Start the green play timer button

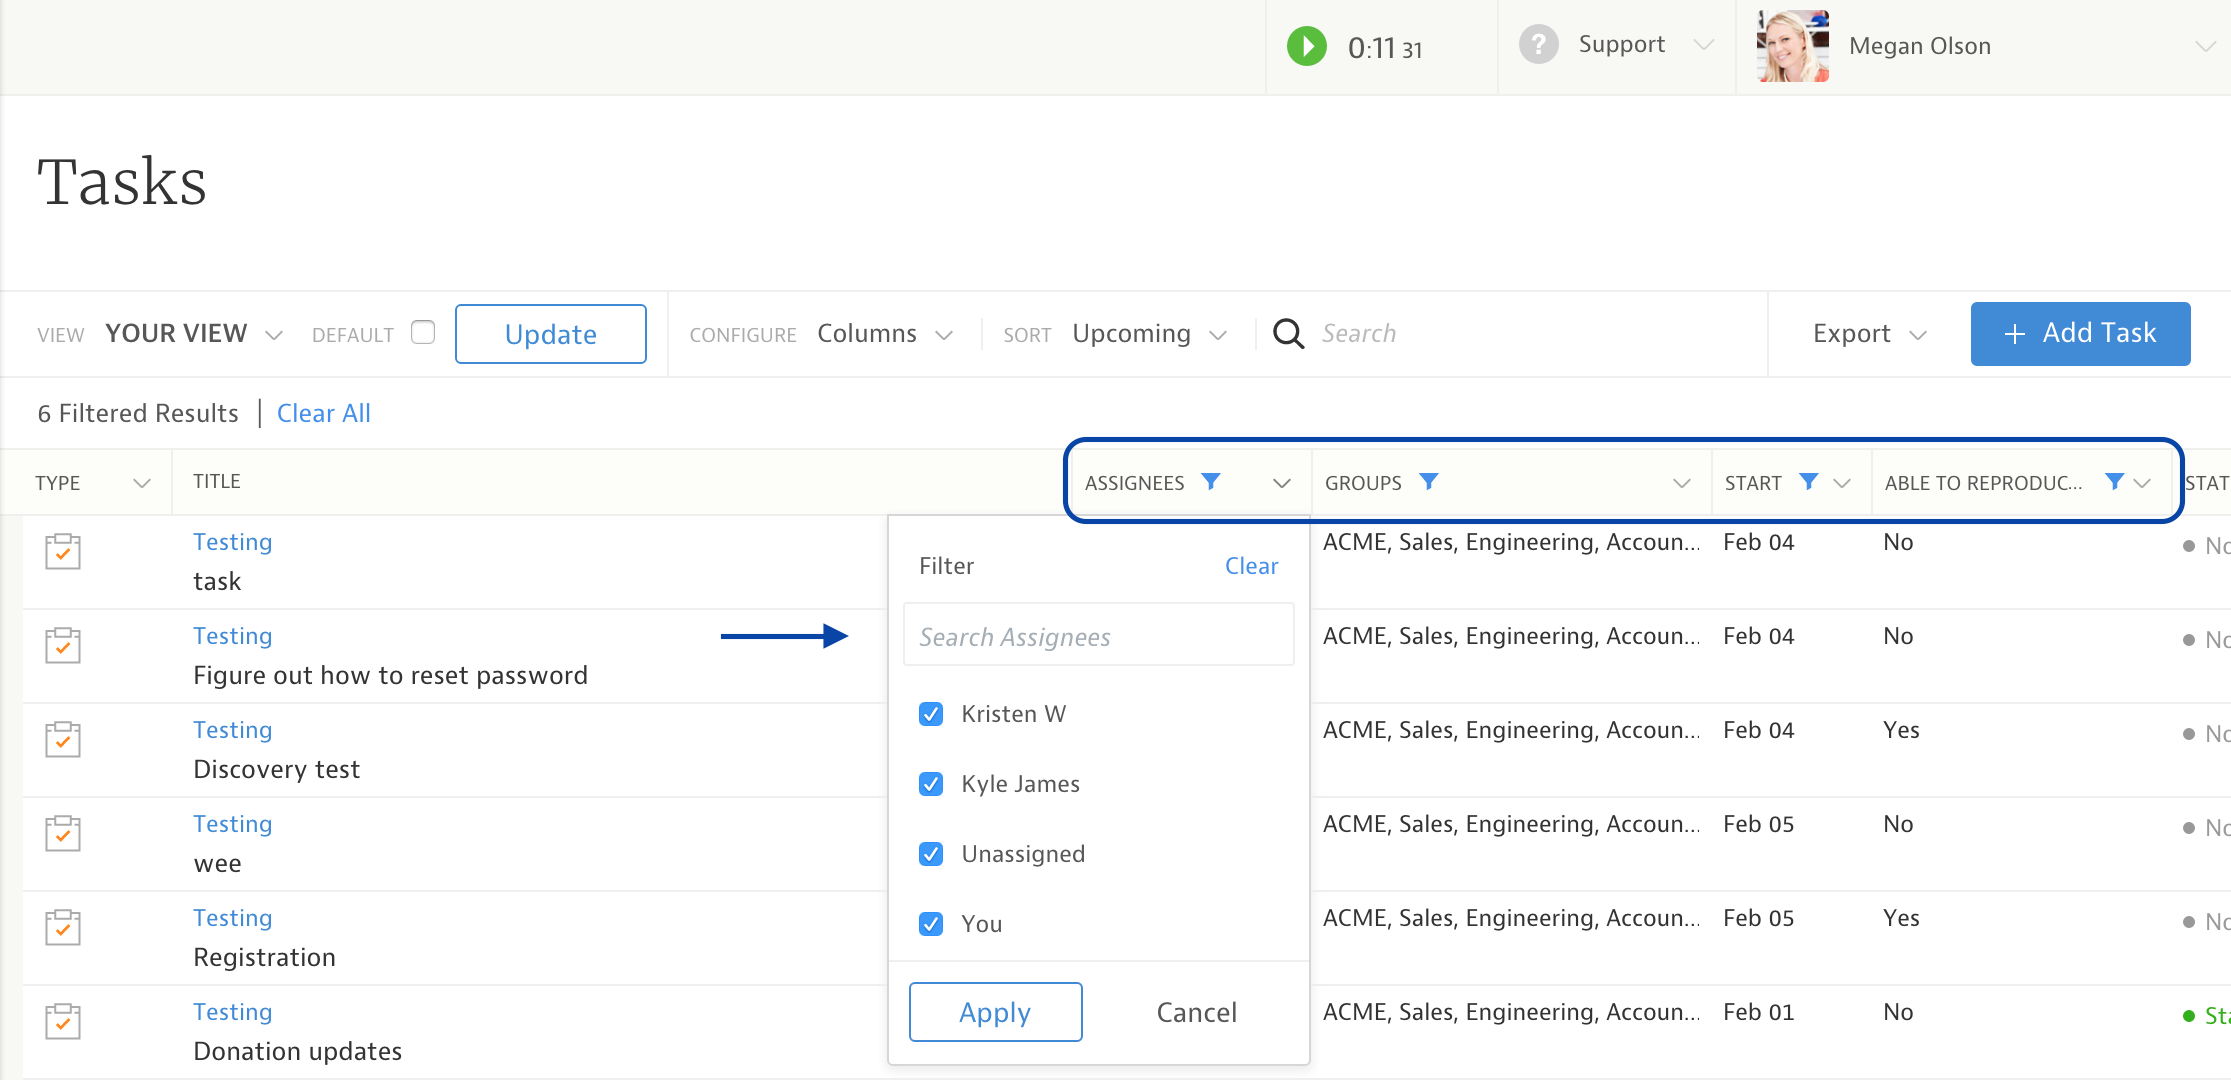(1306, 46)
